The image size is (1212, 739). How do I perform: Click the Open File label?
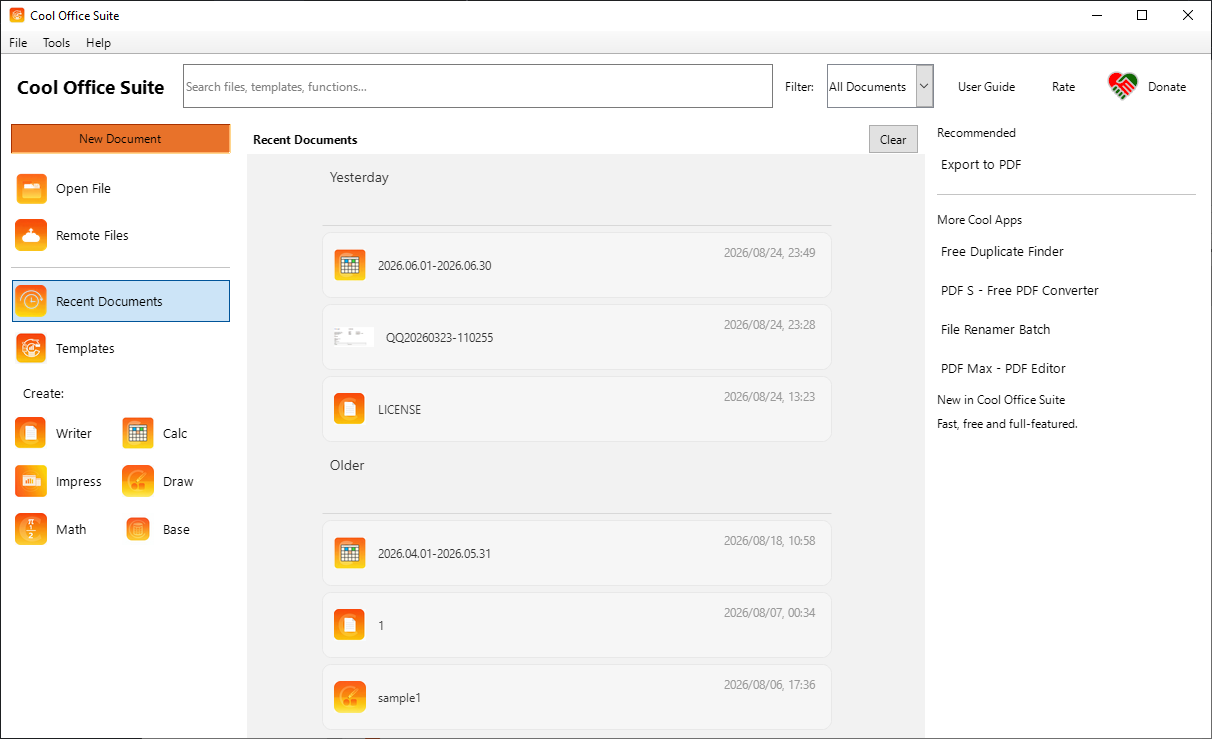tap(83, 189)
